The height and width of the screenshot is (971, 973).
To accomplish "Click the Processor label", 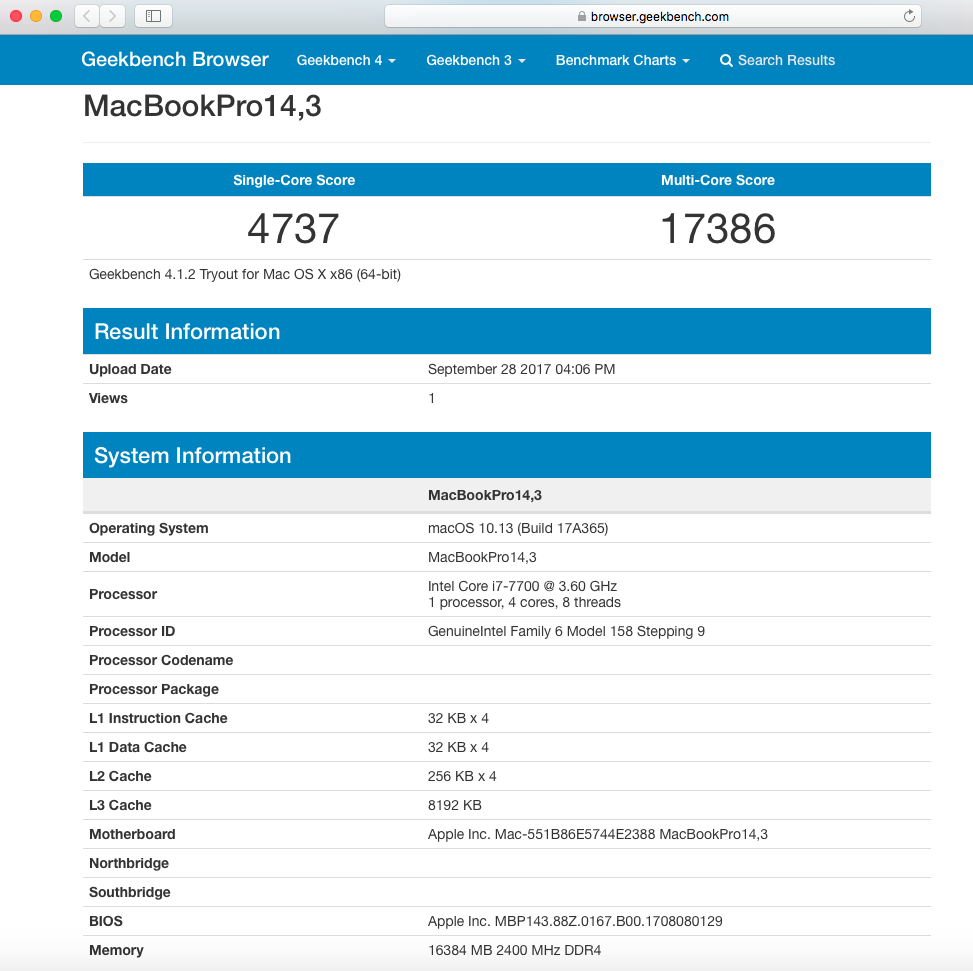I will tap(123, 594).
